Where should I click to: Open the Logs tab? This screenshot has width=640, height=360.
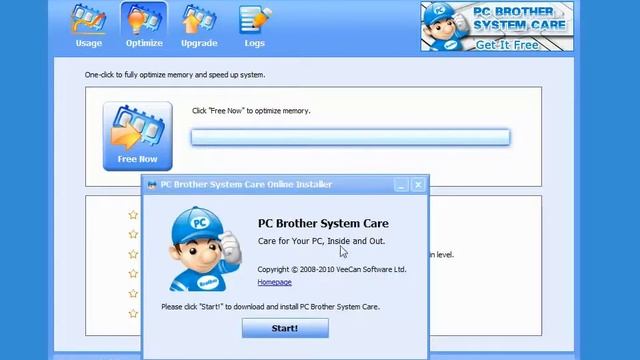(x=255, y=26)
